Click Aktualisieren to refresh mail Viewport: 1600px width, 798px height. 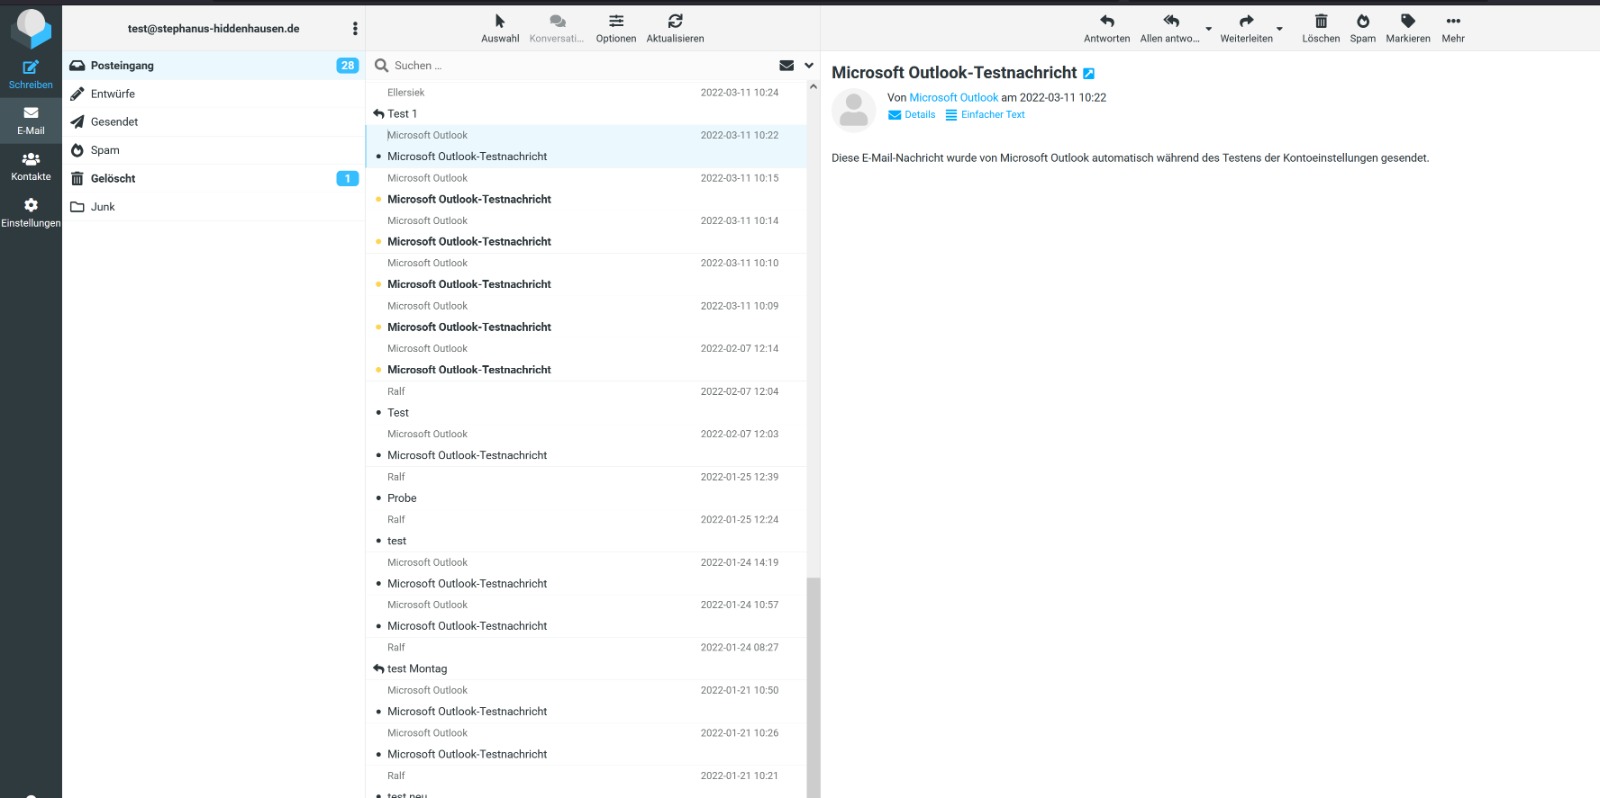(675, 28)
